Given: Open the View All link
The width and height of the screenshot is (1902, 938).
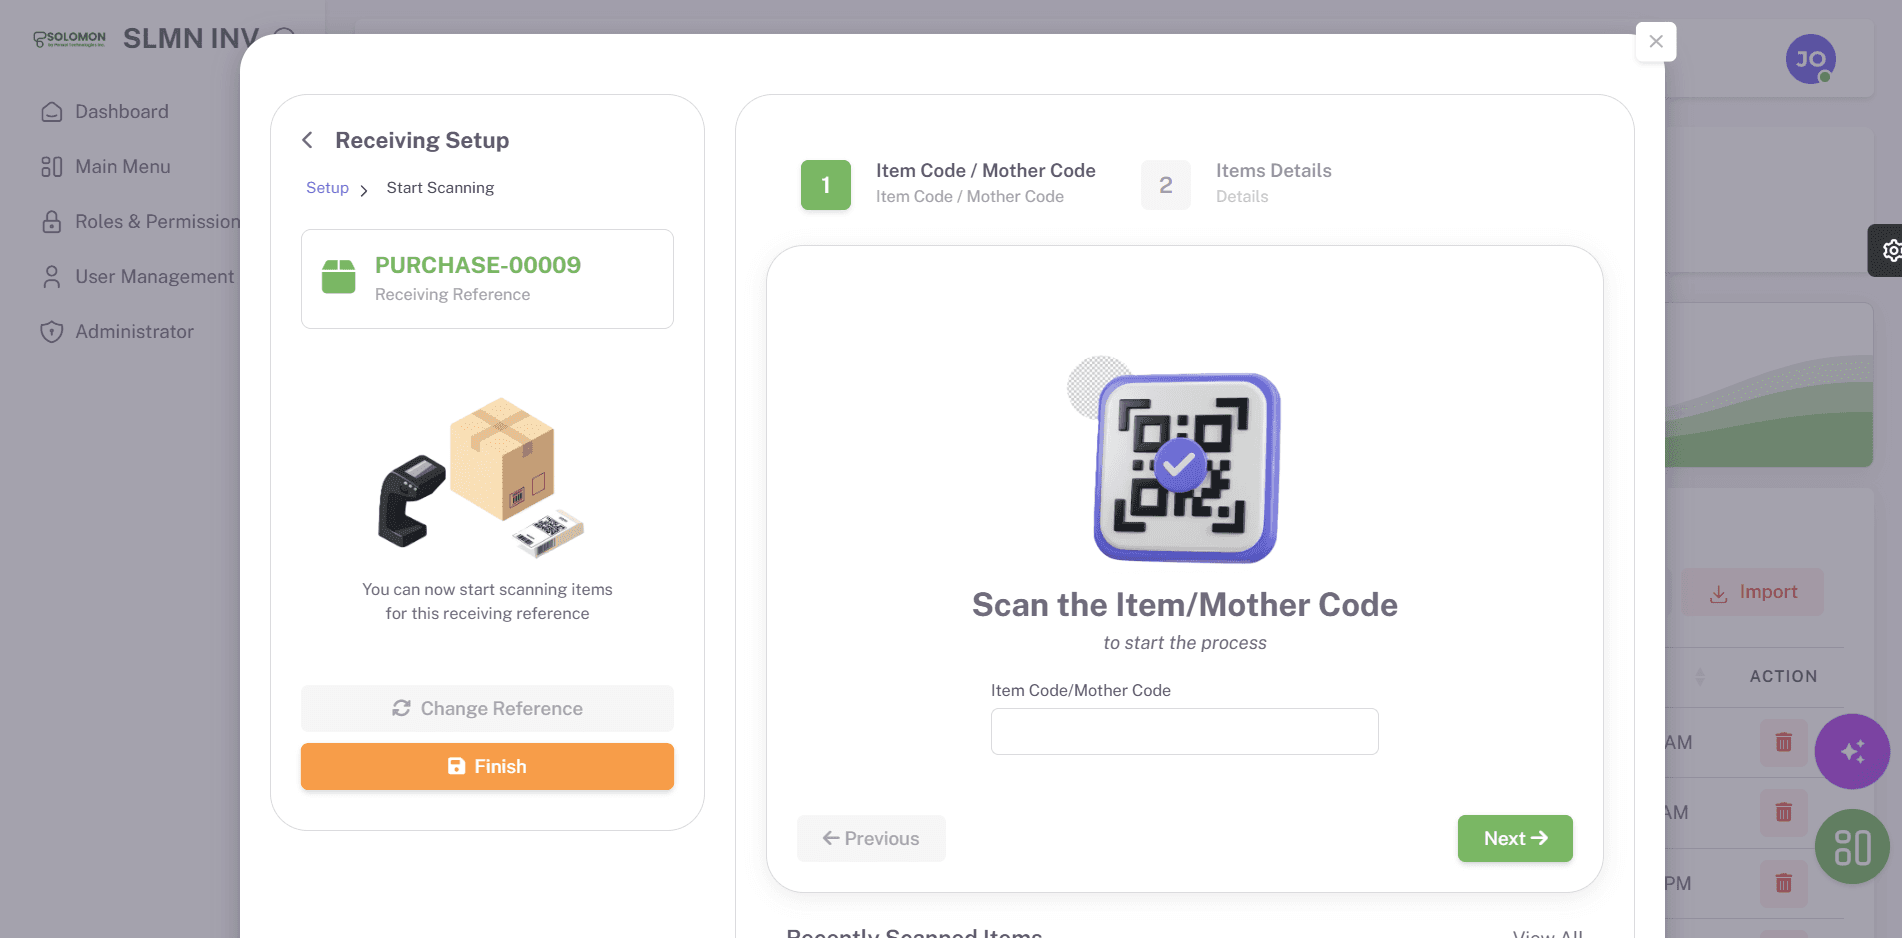Looking at the screenshot, I should 1547,933.
